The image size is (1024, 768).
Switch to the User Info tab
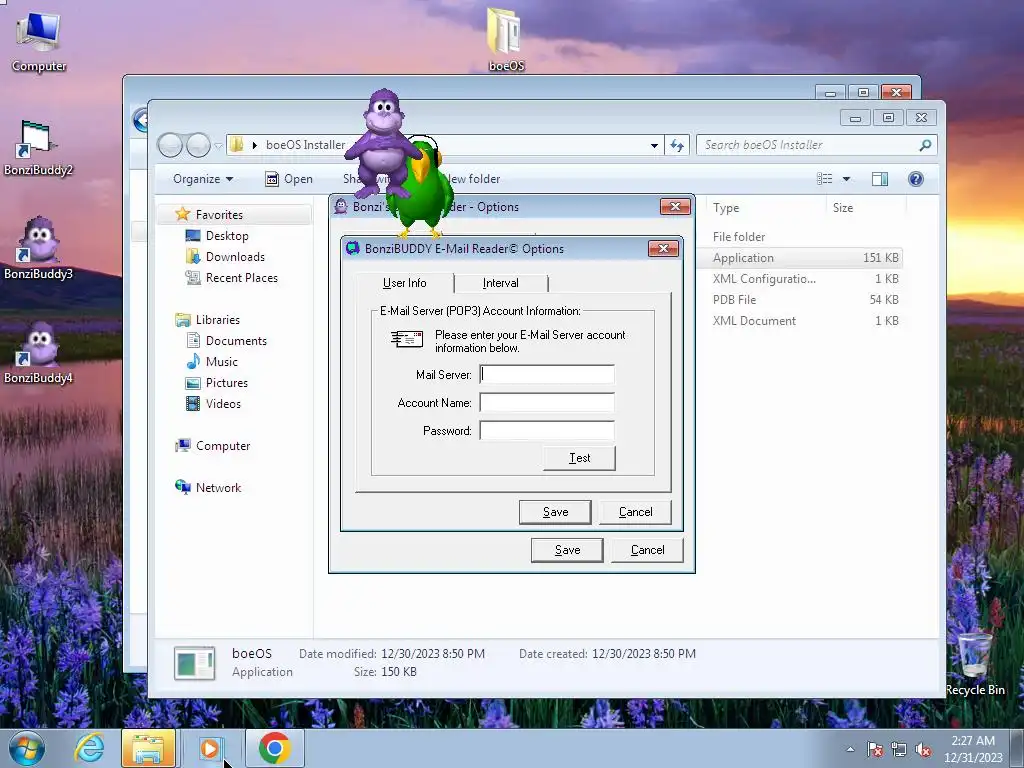coord(404,283)
